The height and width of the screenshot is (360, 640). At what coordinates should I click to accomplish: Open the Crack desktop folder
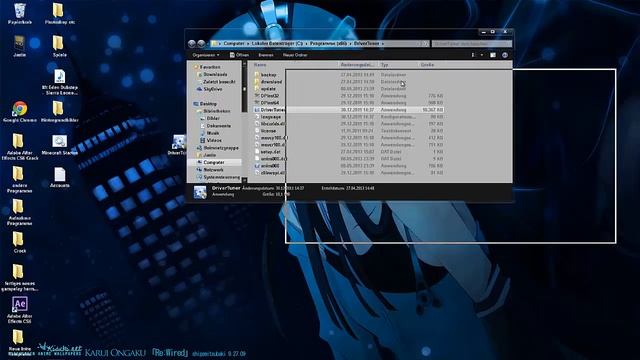coord(20,242)
